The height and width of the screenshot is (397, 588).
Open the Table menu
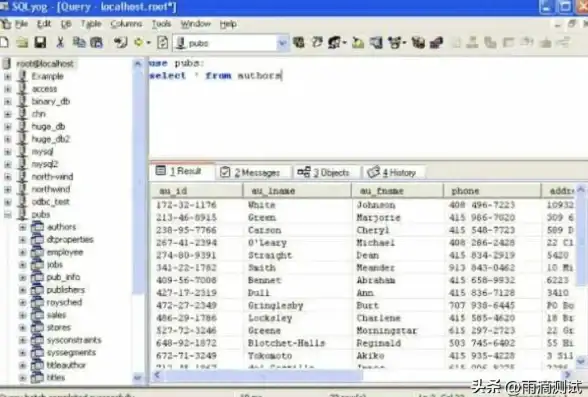click(x=91, y=24)
